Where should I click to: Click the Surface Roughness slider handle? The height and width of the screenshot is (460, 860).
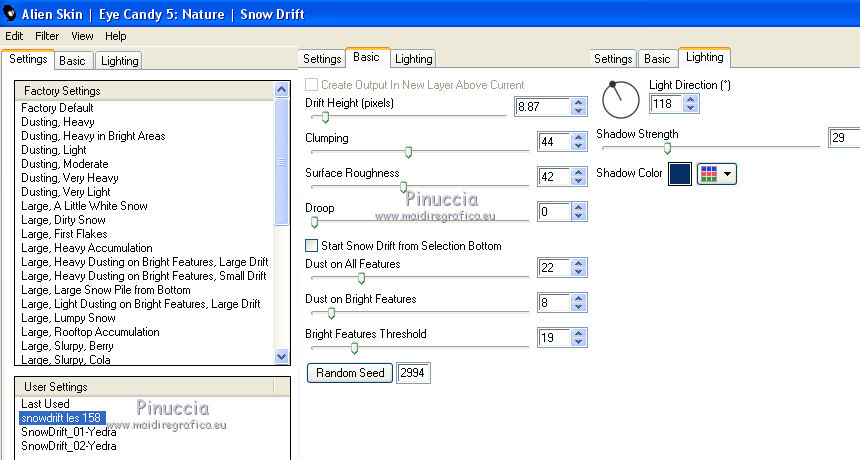(403, 188)
